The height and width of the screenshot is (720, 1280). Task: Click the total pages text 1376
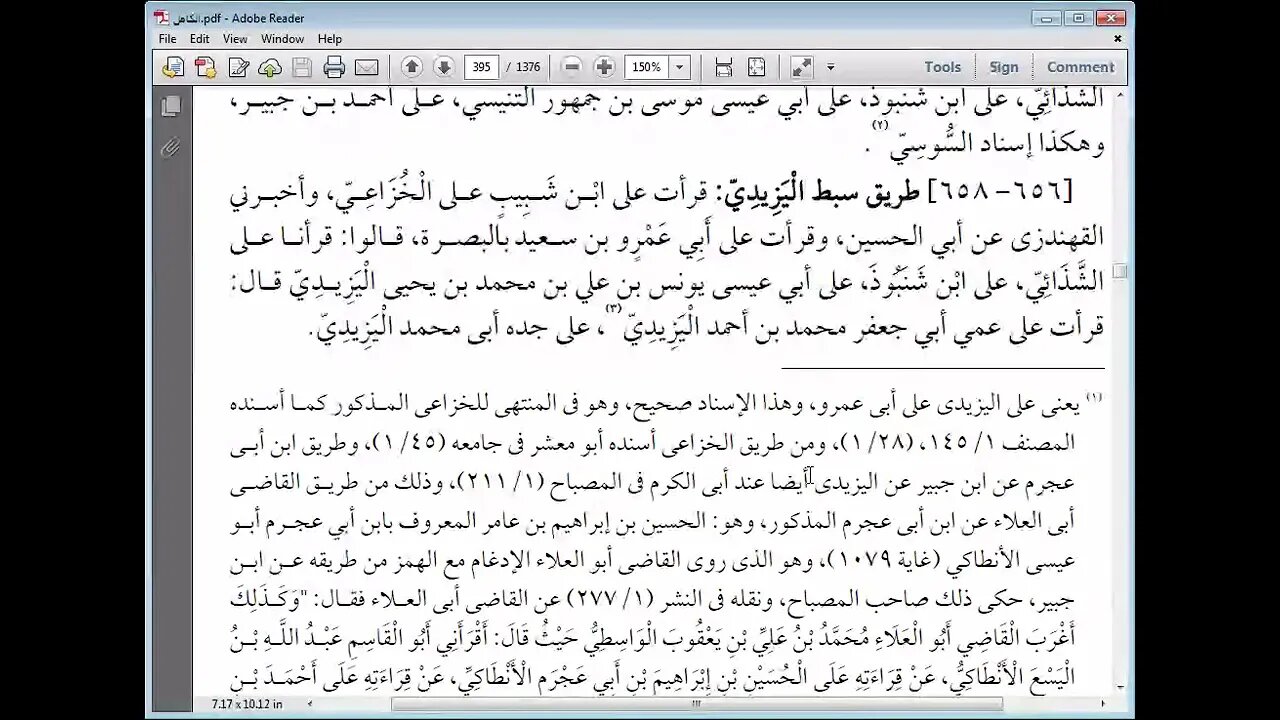[528, 67]
